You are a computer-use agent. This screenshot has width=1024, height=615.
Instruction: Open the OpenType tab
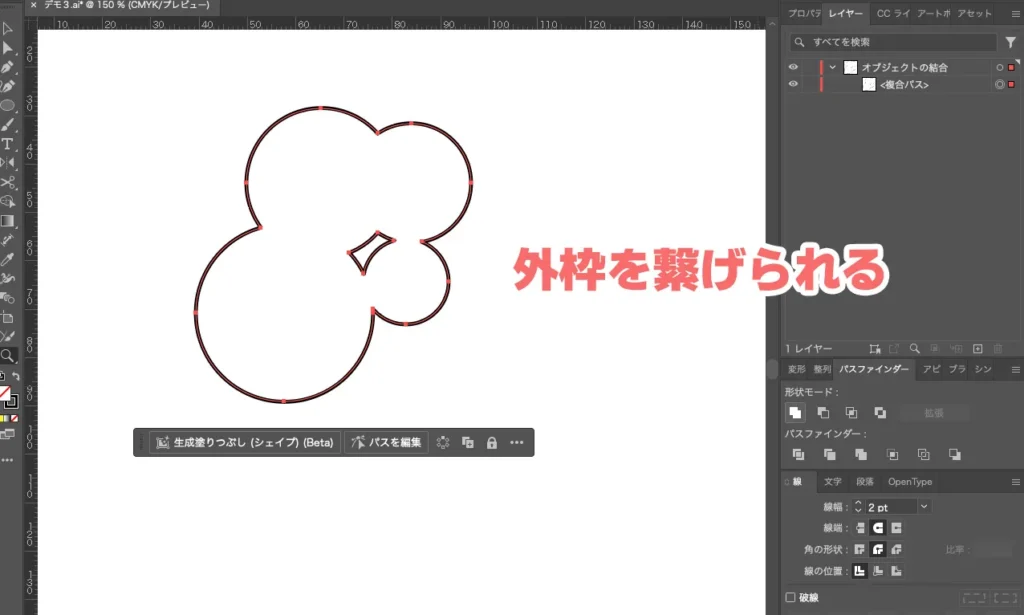pyautogui.click(x=909, y=482)
